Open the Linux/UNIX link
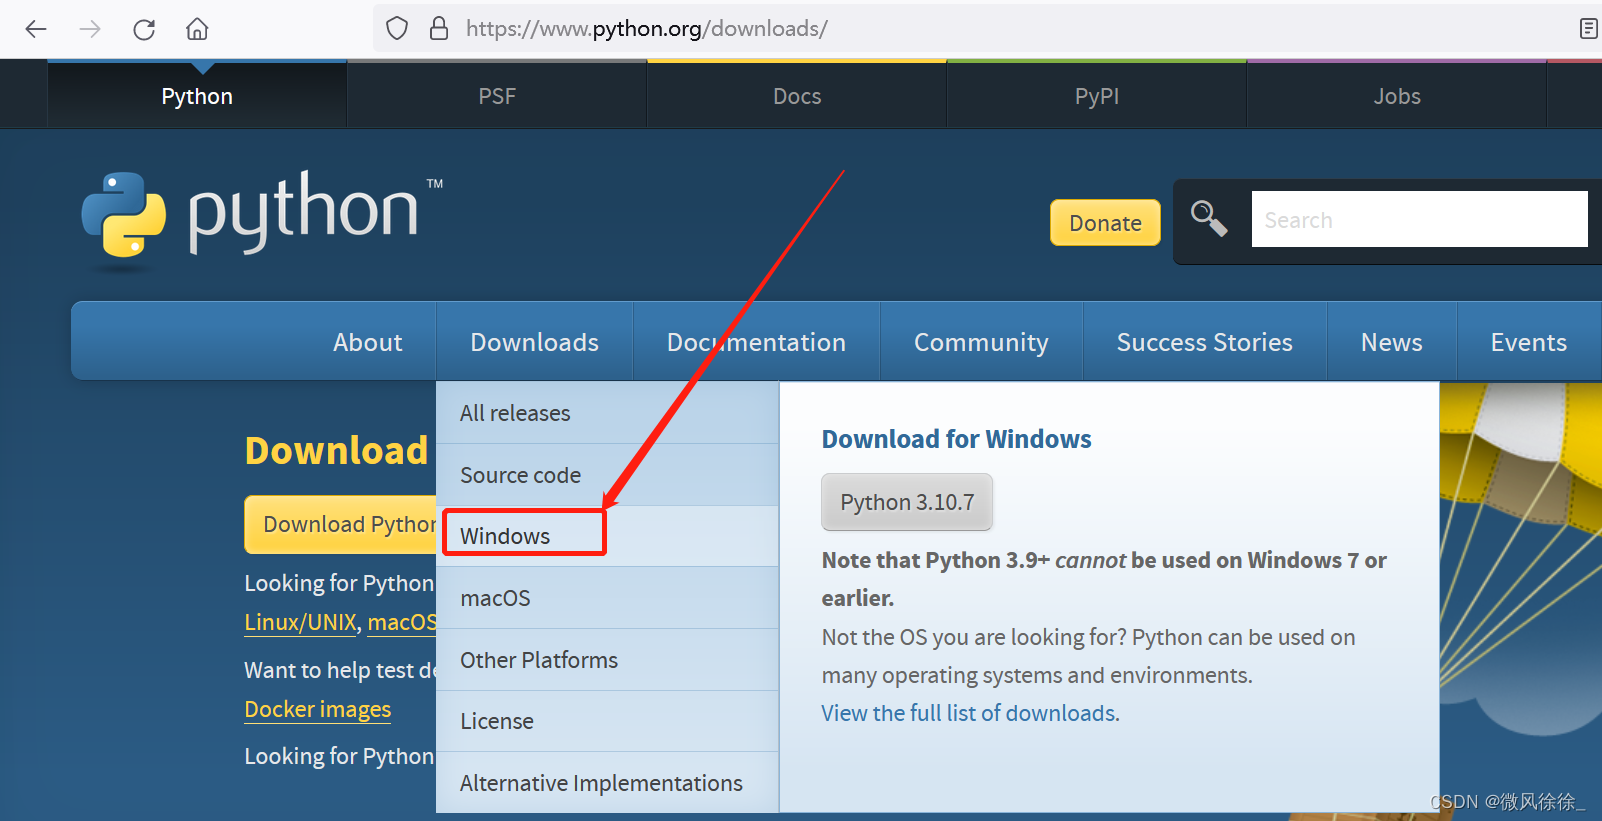This screenshot has width=1602, height=821. tap(300, 622)
